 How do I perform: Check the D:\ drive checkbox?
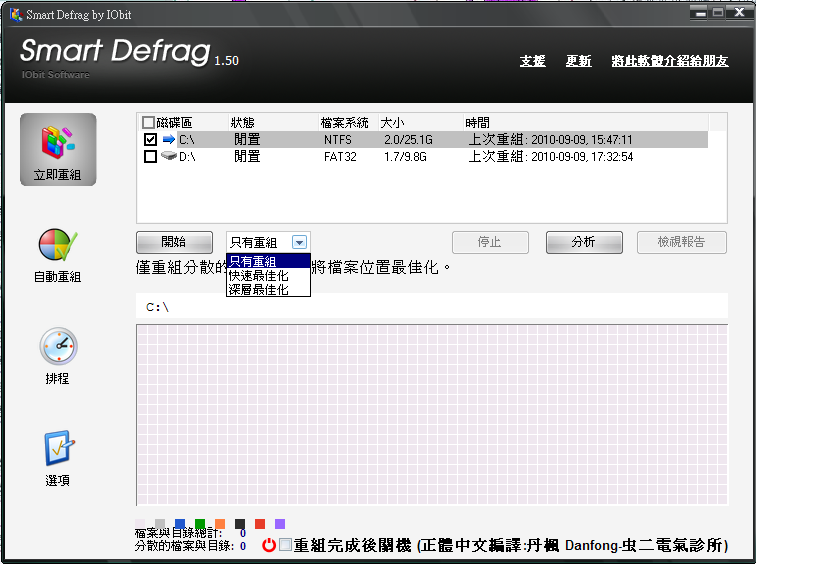coord(151,156)
